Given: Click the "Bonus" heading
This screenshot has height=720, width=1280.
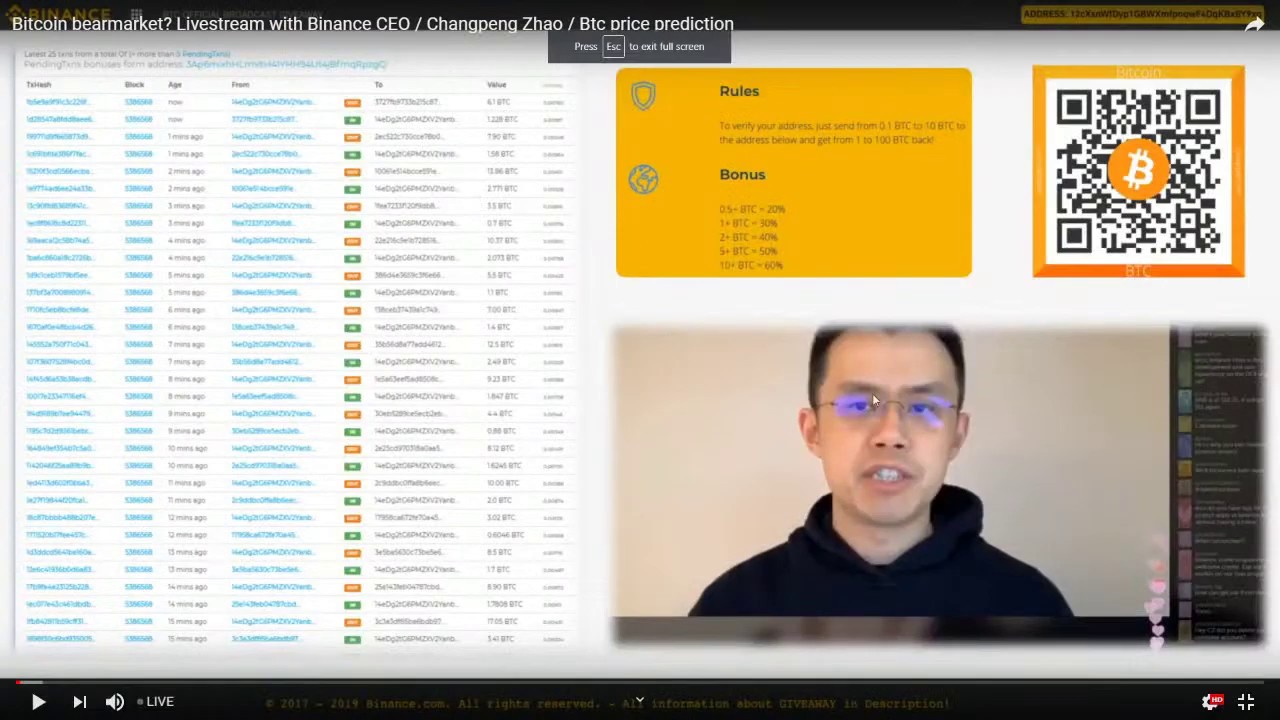Looking at the screenshot, I should pos(742,174).
